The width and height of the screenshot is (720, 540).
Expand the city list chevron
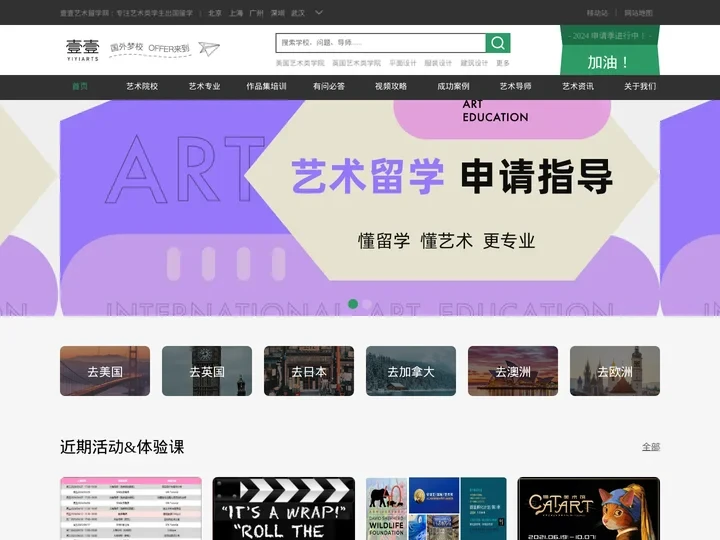319,13
